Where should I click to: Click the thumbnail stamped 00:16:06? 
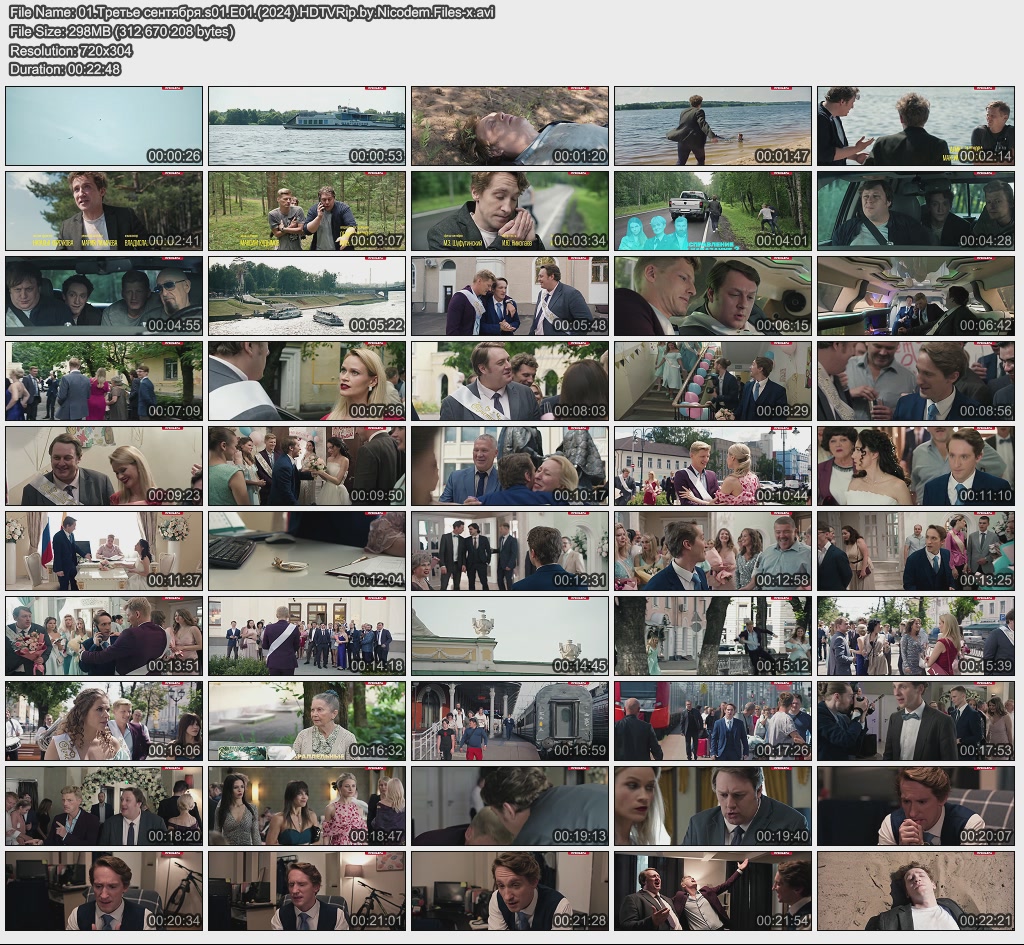104,721
